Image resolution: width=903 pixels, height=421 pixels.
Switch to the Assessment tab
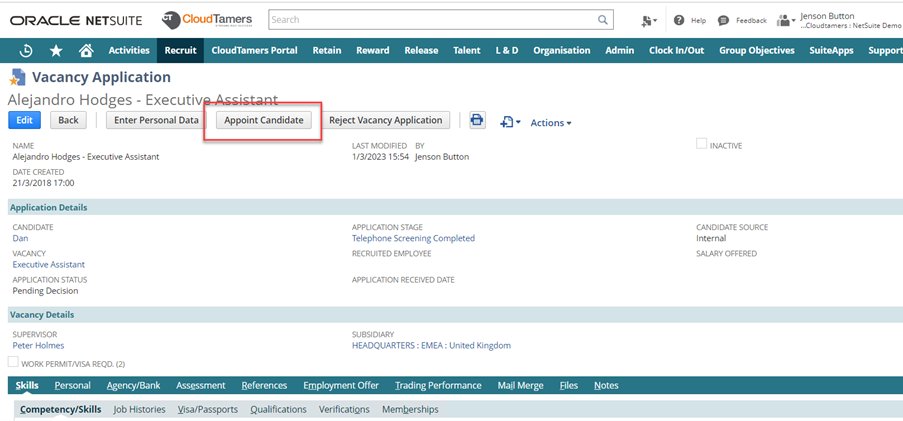coord(201,385)
